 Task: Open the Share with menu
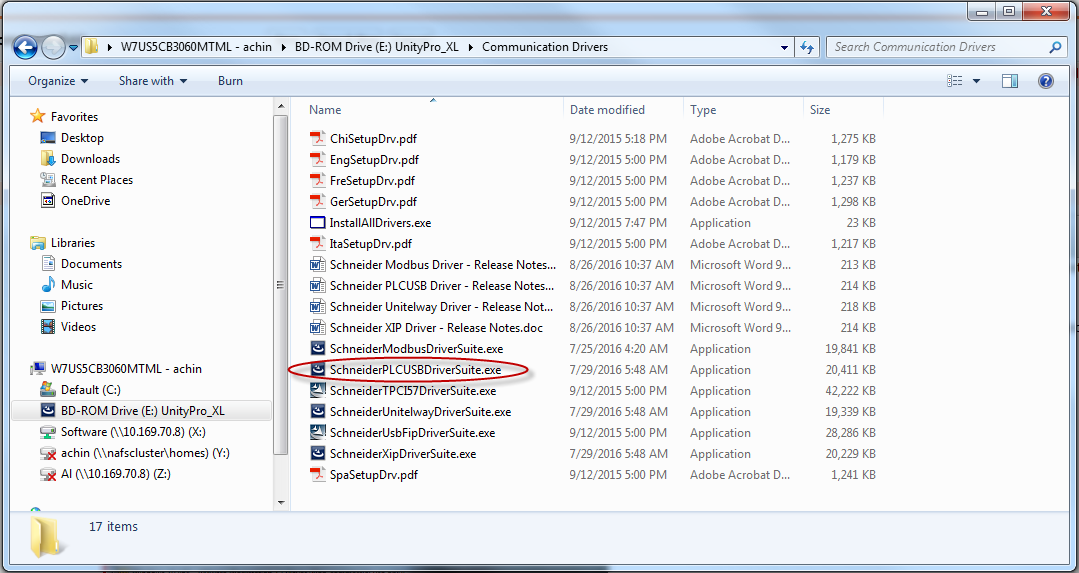coord(153,80)
